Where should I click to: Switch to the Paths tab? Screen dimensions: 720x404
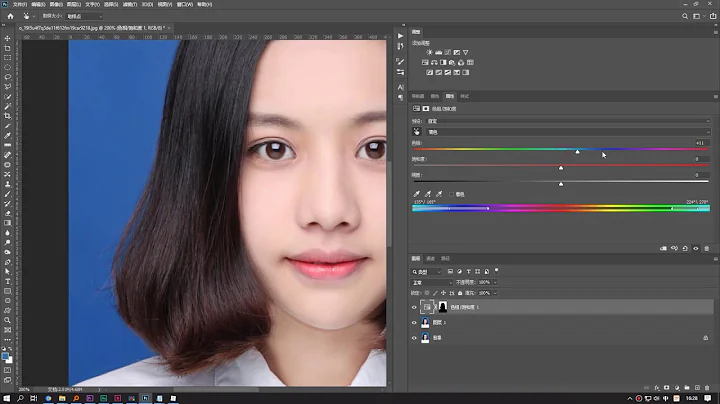445,259
